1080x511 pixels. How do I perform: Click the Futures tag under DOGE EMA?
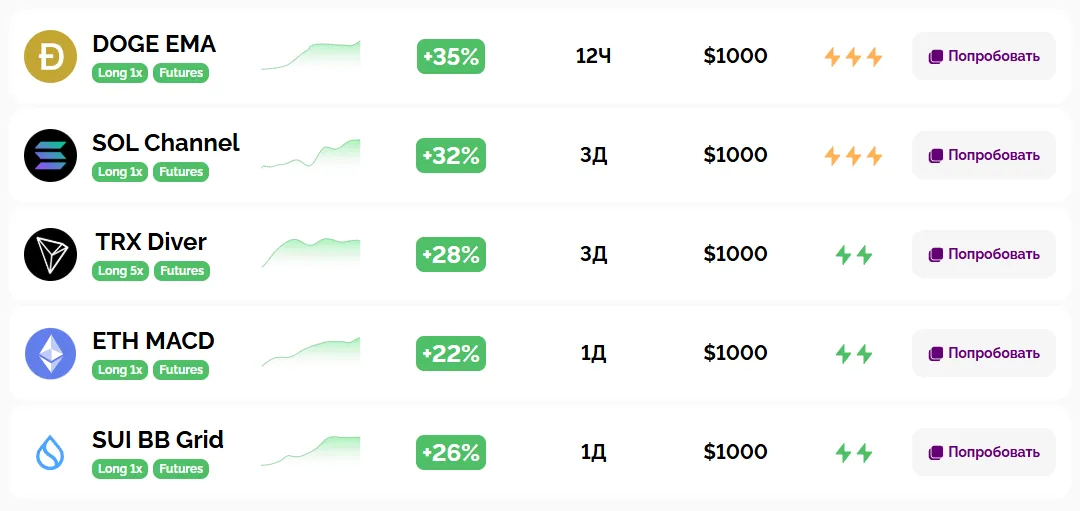181,73
